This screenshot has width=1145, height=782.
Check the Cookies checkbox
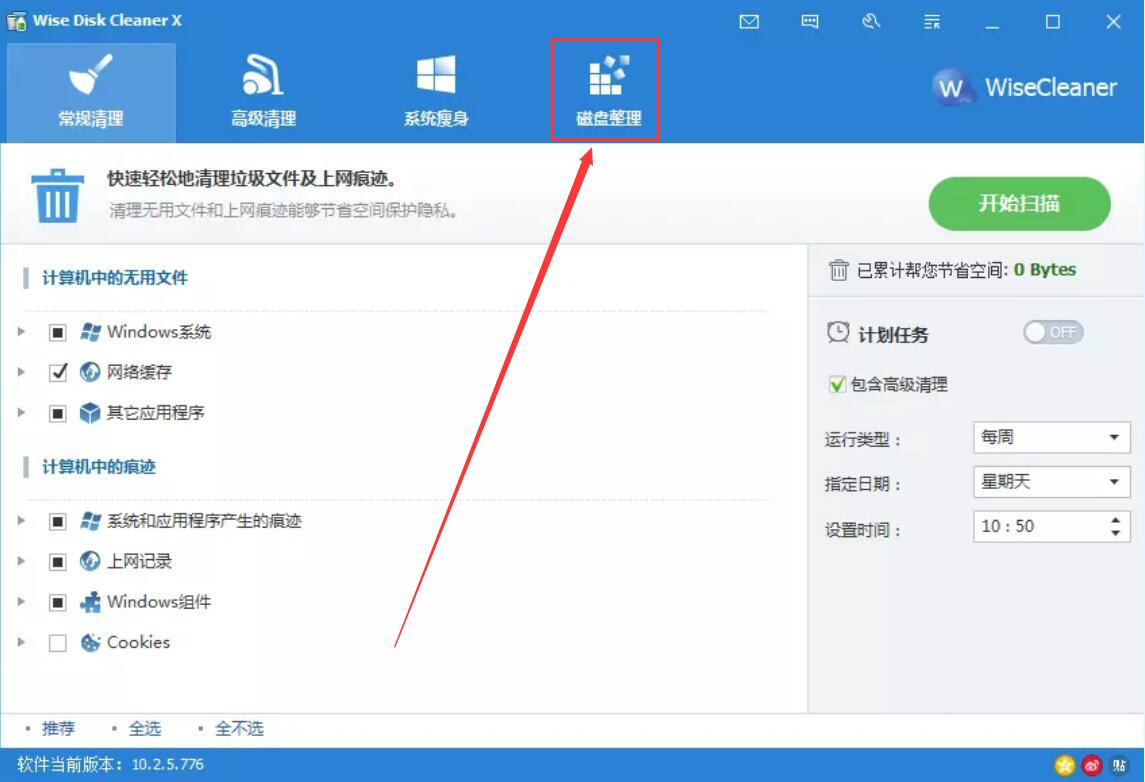[x=58, y=643]
